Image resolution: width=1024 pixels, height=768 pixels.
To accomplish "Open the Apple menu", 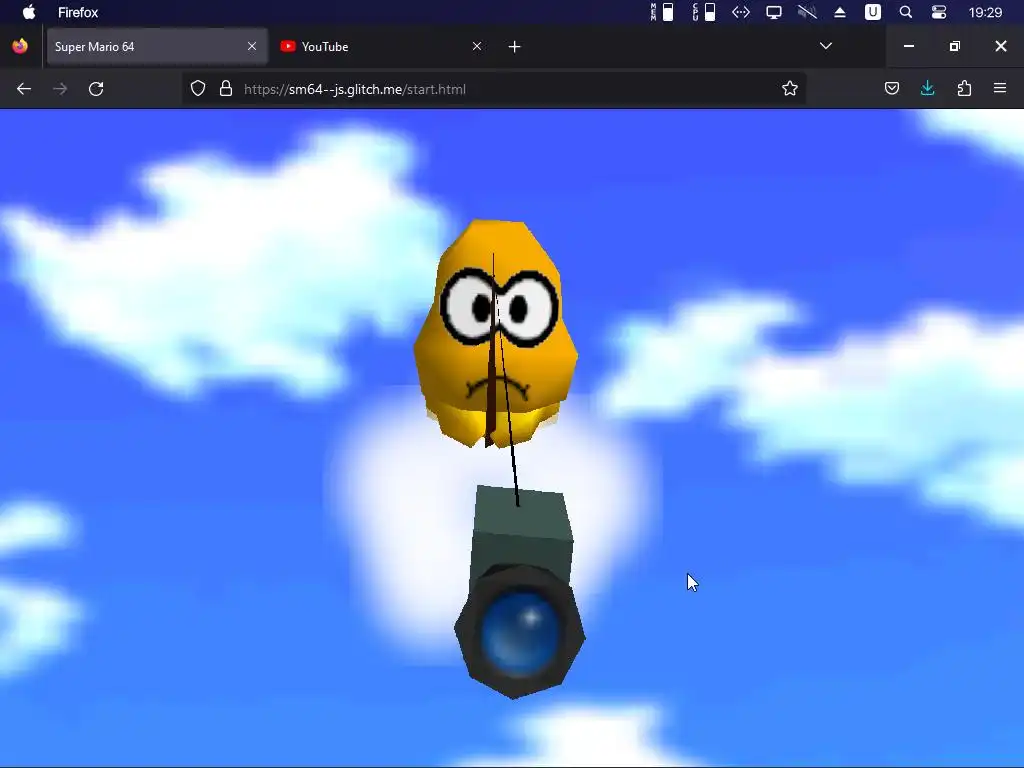I will pos(29,12).
